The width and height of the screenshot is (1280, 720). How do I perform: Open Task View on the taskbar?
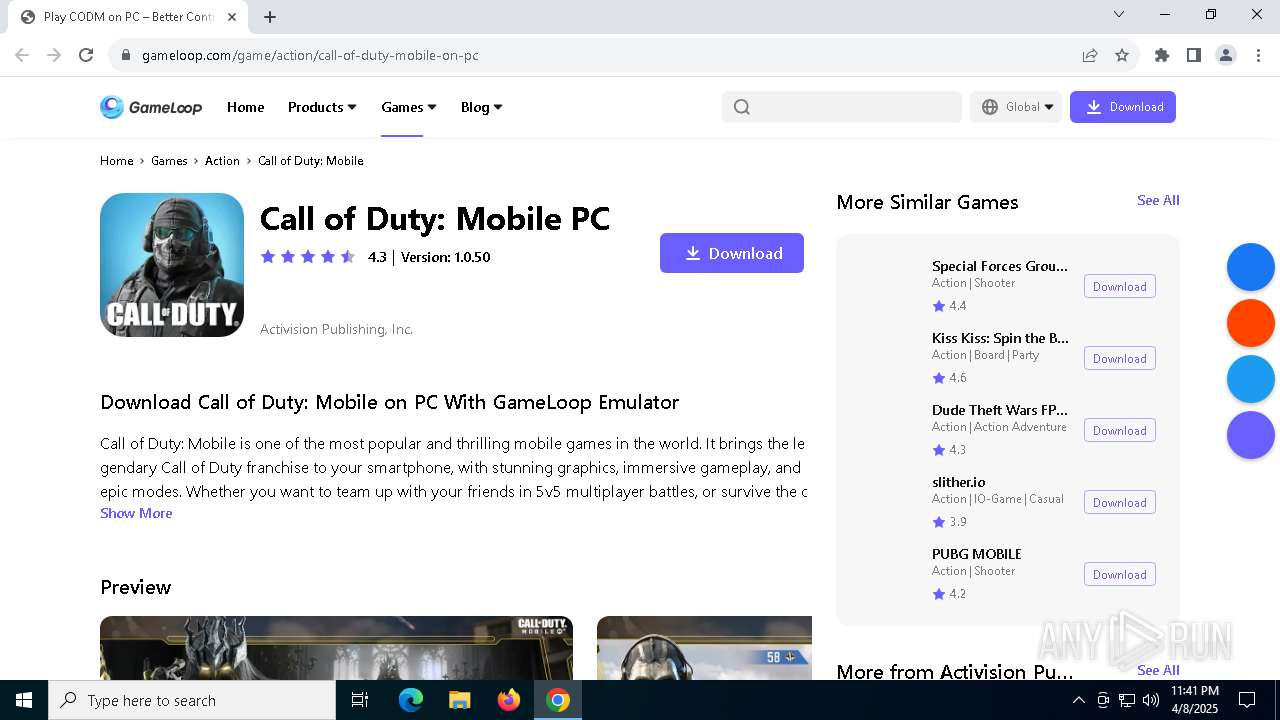[360, 700]
